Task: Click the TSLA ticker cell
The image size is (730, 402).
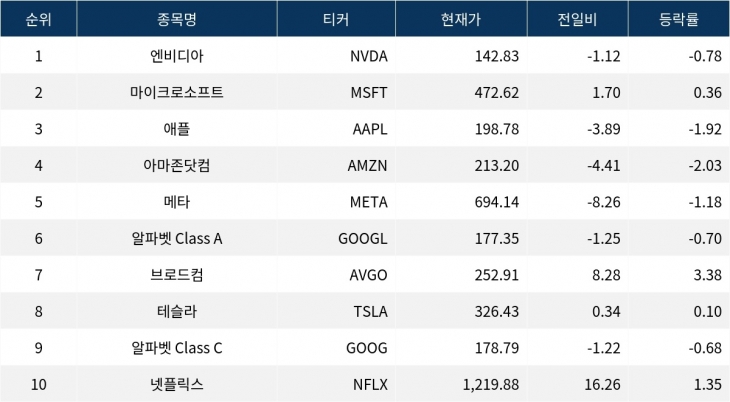Action: [369, 311]
